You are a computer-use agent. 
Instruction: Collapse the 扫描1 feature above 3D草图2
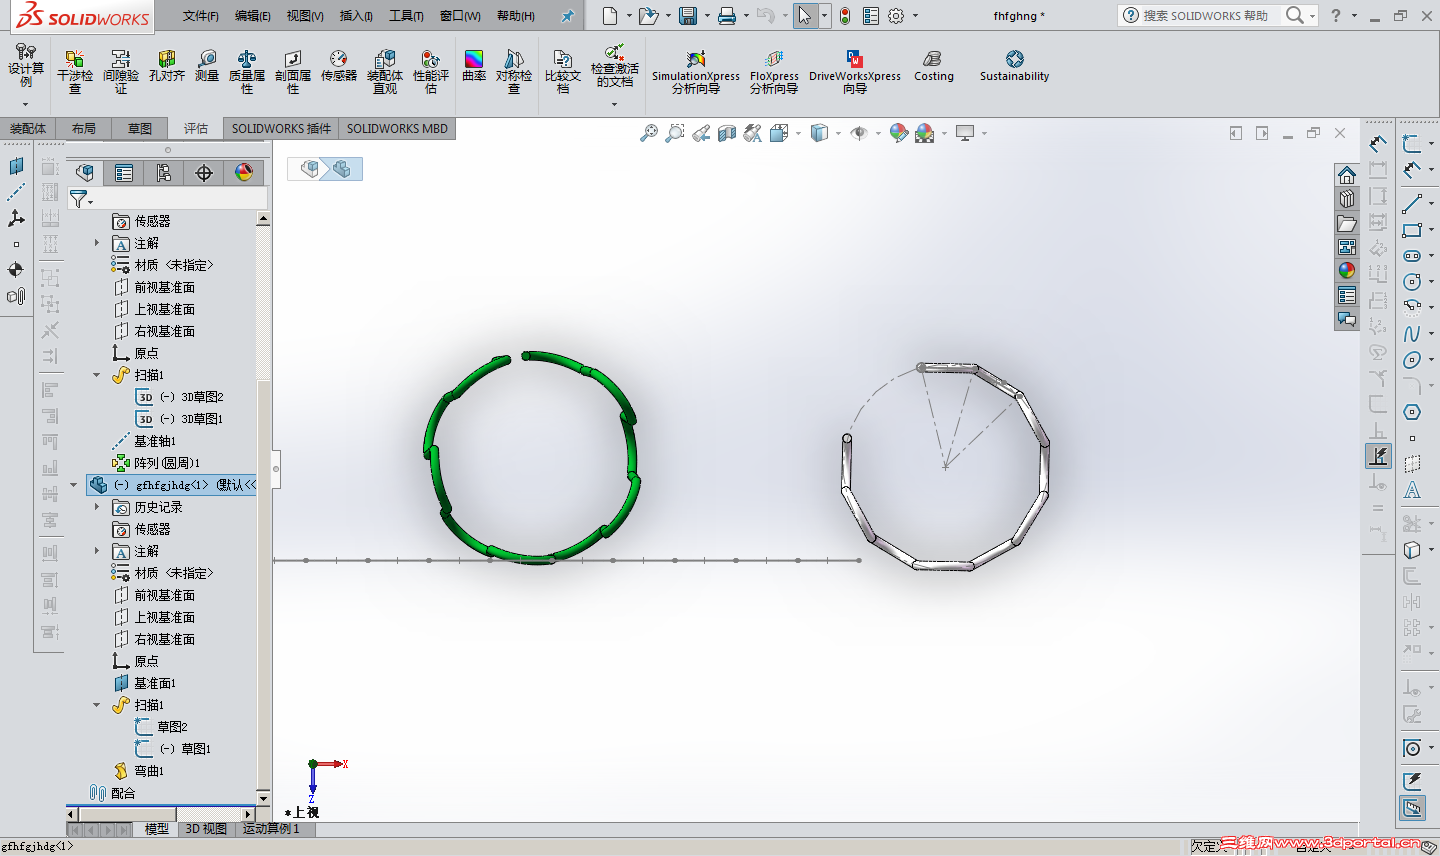click(97, 375)
